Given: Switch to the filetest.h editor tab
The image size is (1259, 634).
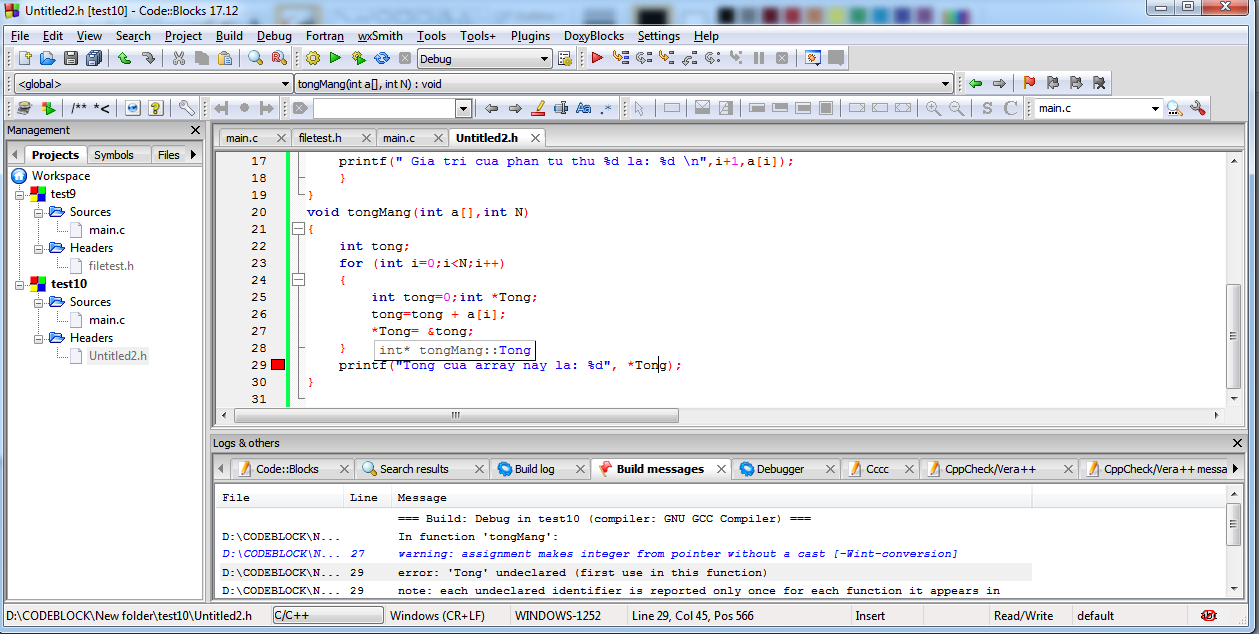Looking at the screenshot, I should pyautogui.click(x=320, y=138).
